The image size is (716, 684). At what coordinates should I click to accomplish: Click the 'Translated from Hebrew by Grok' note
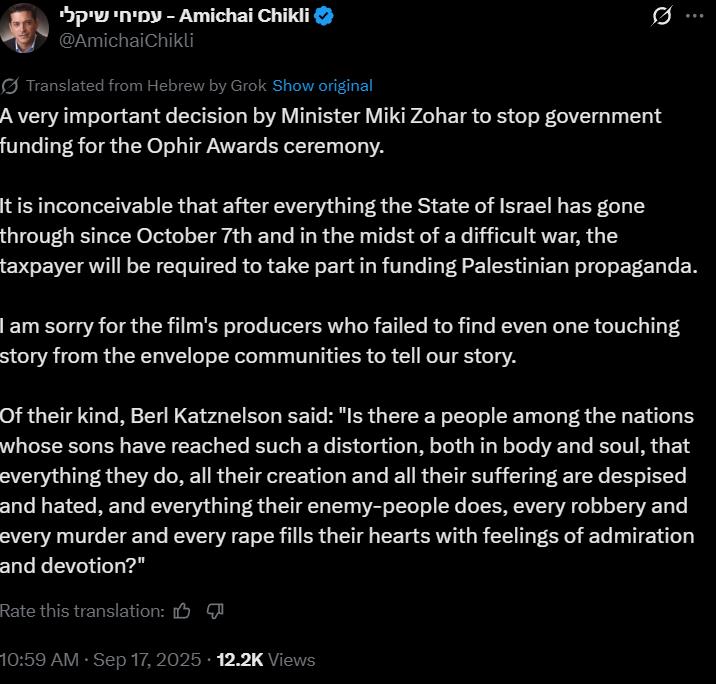148,86
